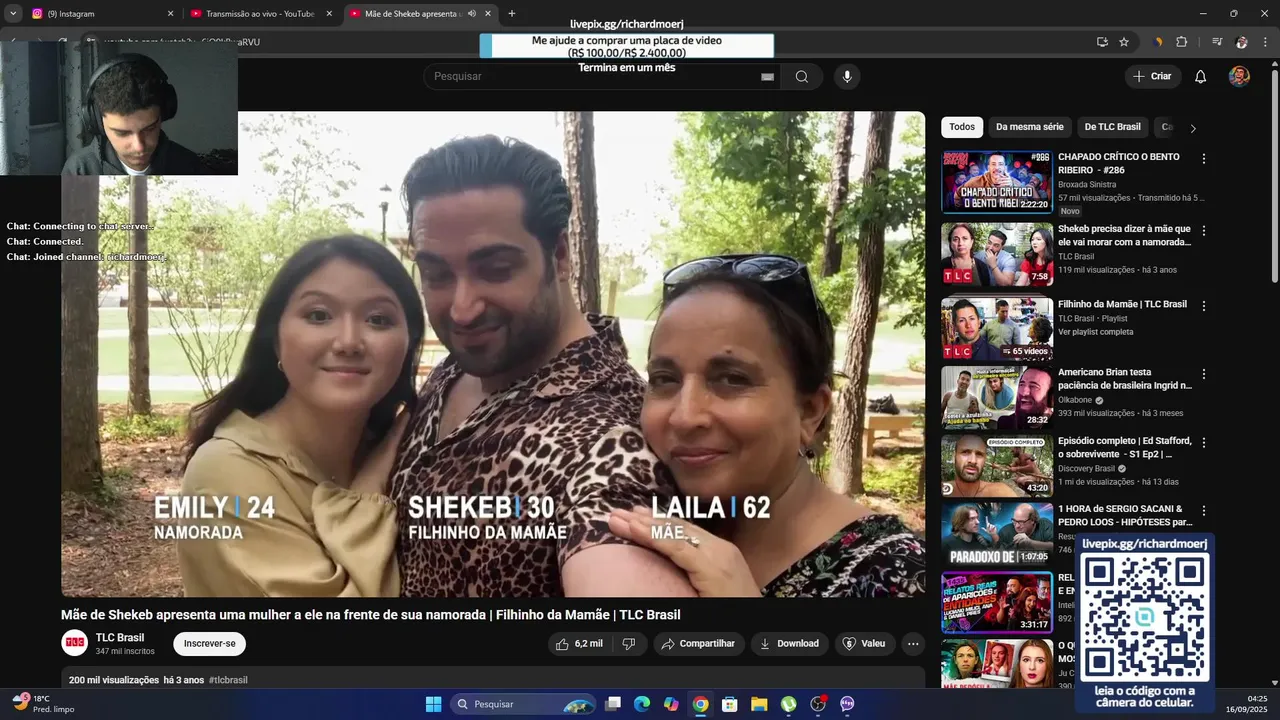Image resolution: width=1280 pixels, height=720 pixels.
Task: Close the Instagram tab
Action: click(170, 14)
